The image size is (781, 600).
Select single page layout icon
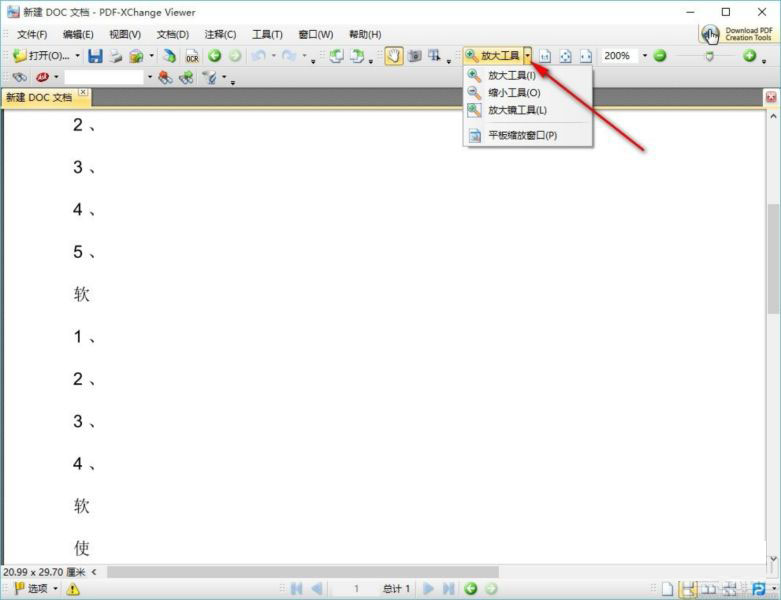[667, 589]
